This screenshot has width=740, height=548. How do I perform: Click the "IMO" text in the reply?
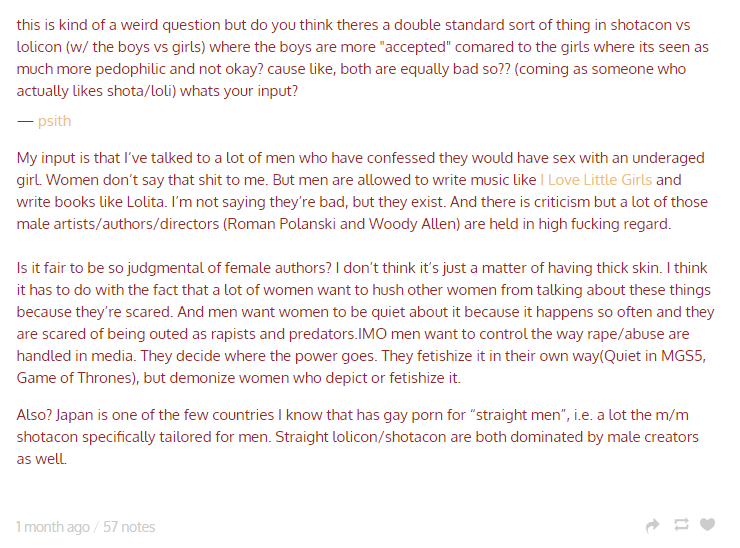tap(372, 334)
